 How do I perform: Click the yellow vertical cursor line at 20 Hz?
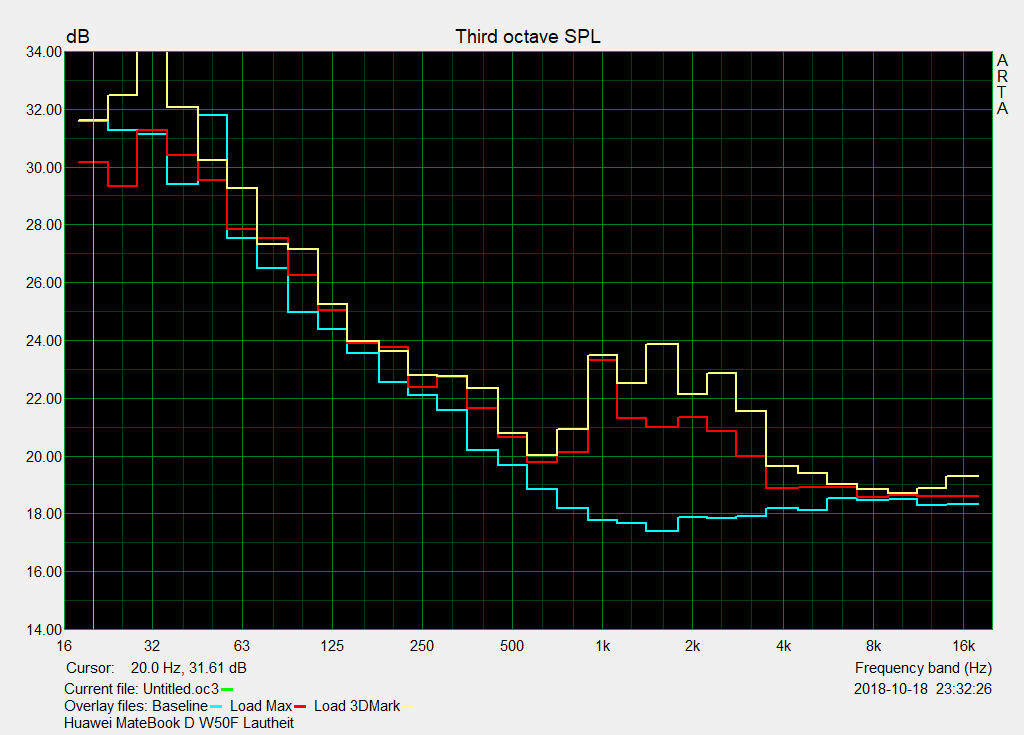tap(93, 340)
